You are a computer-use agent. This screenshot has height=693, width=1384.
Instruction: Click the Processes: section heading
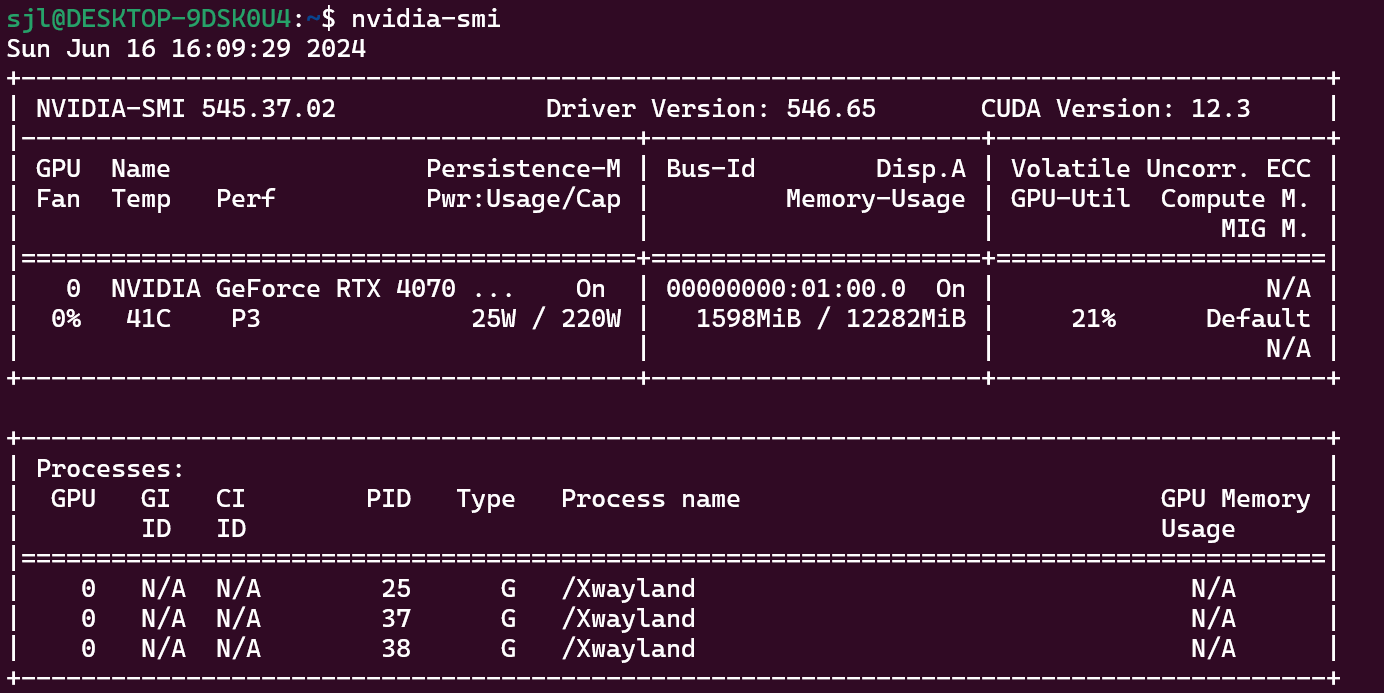pyautogui.click(x=110, y=469)
